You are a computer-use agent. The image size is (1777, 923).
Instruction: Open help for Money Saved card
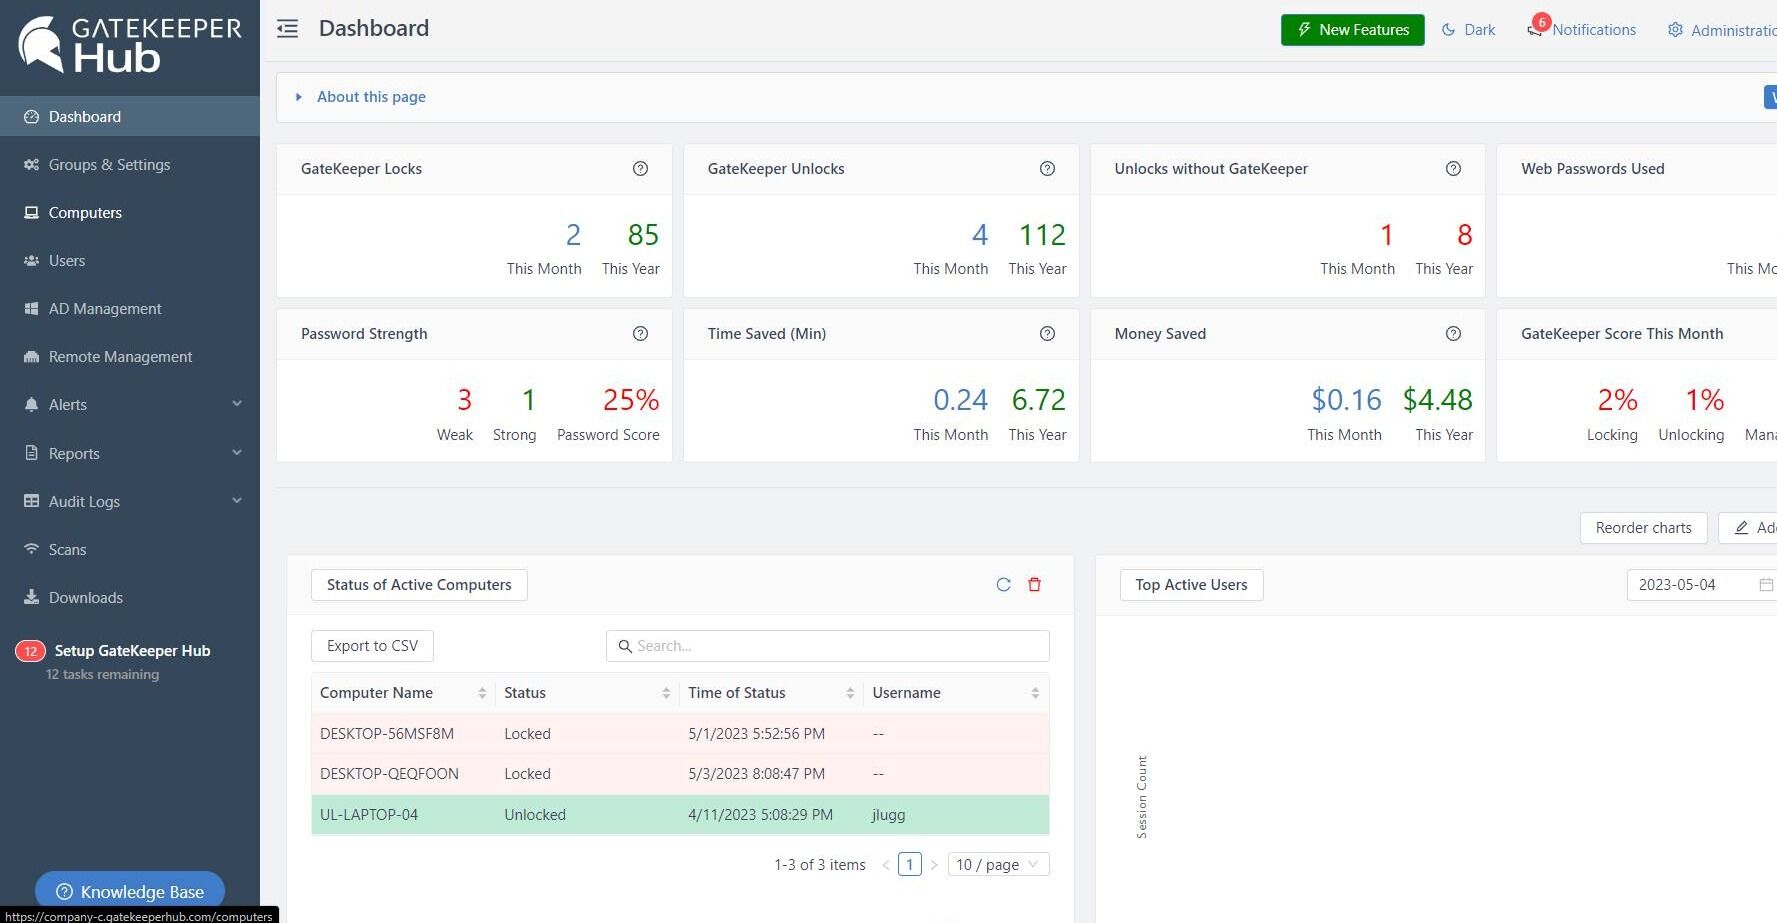click(1453, 334)
